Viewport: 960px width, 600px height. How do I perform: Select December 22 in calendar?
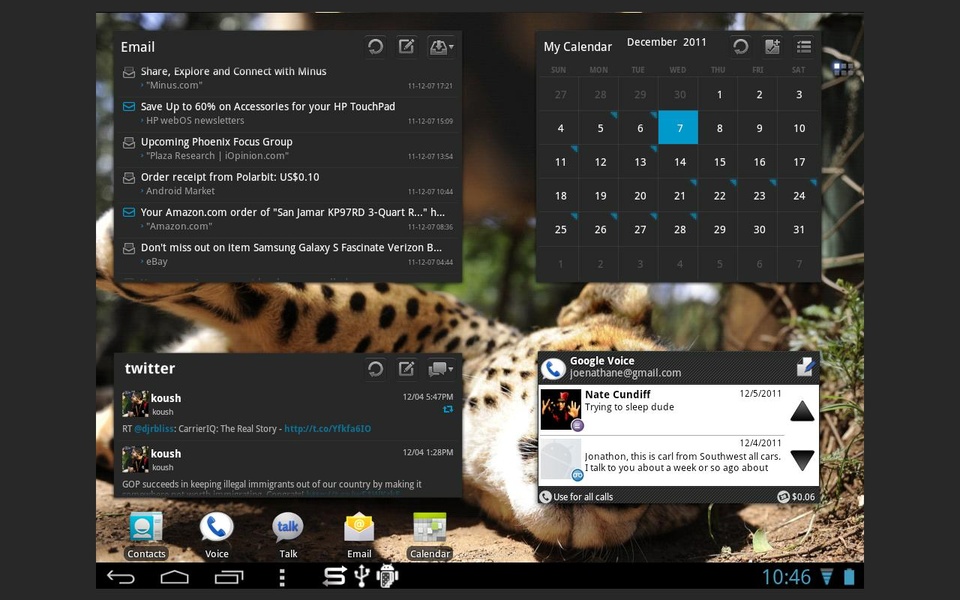click(x=718, y=195)
